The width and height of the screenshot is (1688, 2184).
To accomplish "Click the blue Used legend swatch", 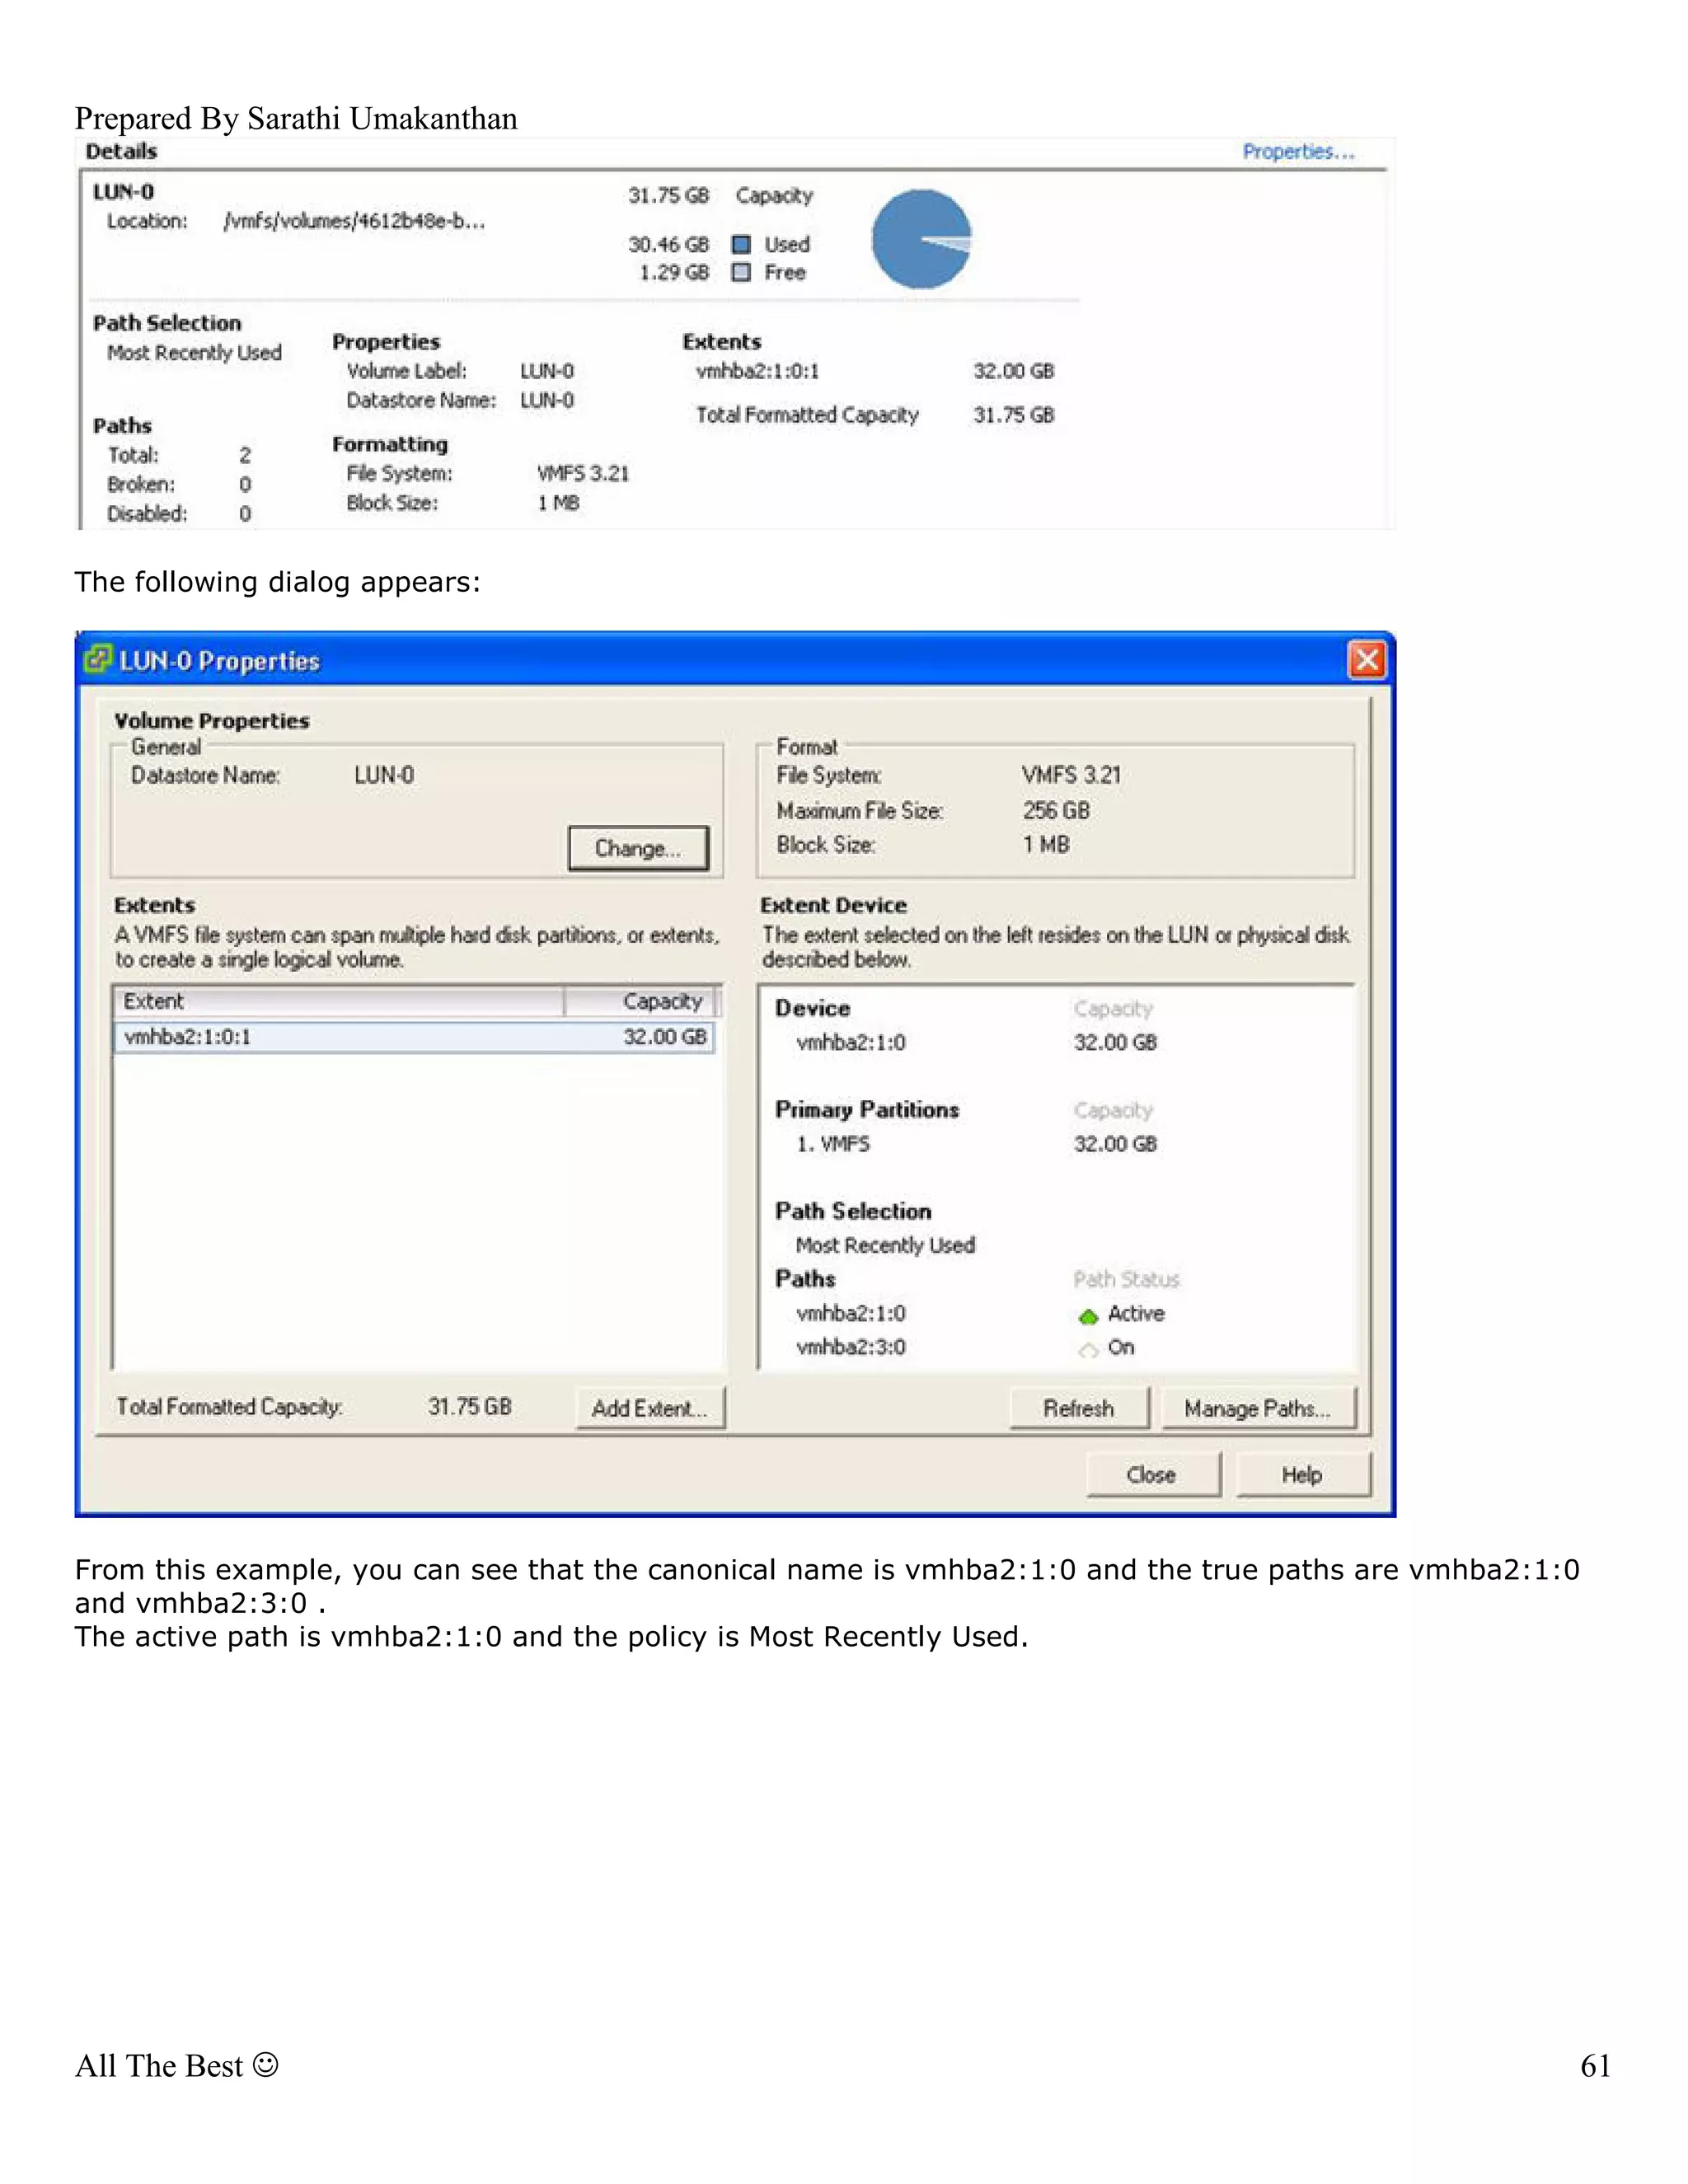I will (x=741, y=244).
